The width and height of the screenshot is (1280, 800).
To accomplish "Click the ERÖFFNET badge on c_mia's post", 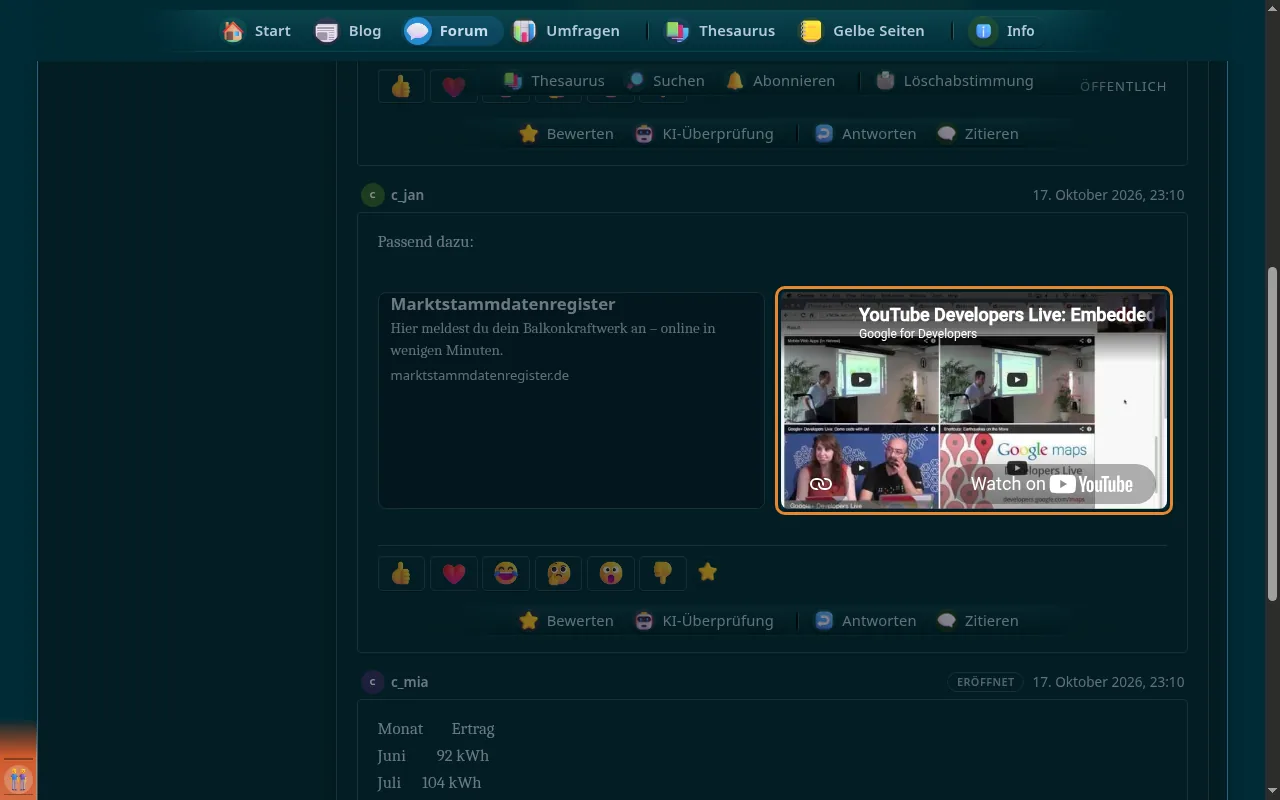I will [x=985, y=682].
